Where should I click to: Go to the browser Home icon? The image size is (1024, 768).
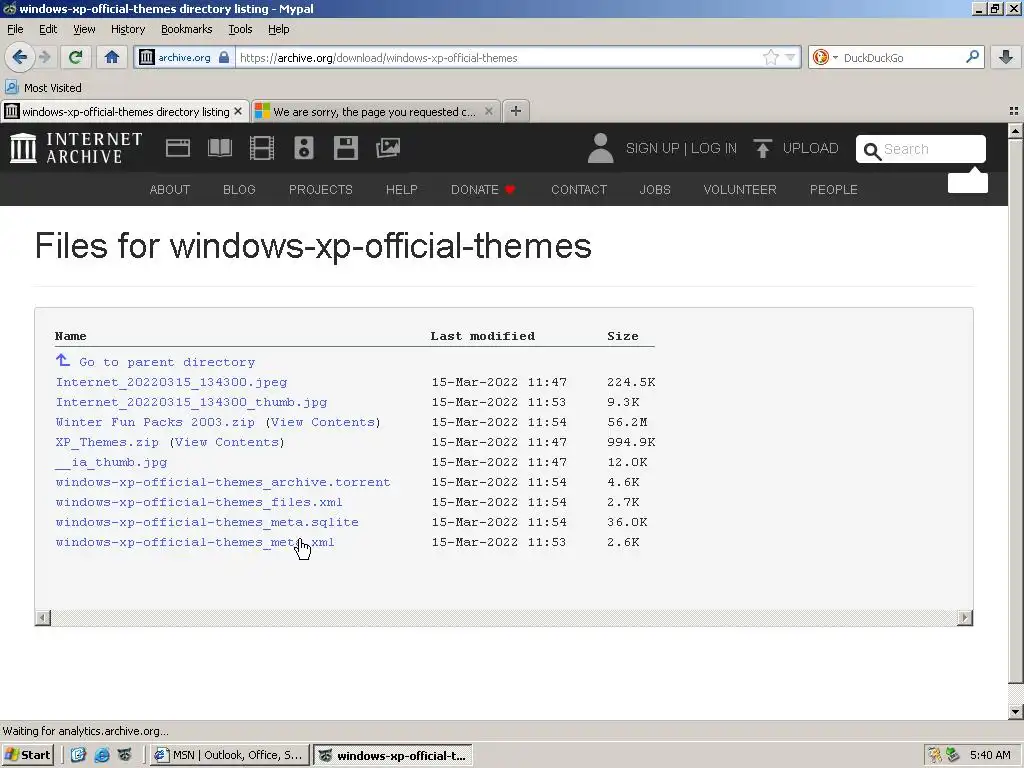(x=112, y=57)
